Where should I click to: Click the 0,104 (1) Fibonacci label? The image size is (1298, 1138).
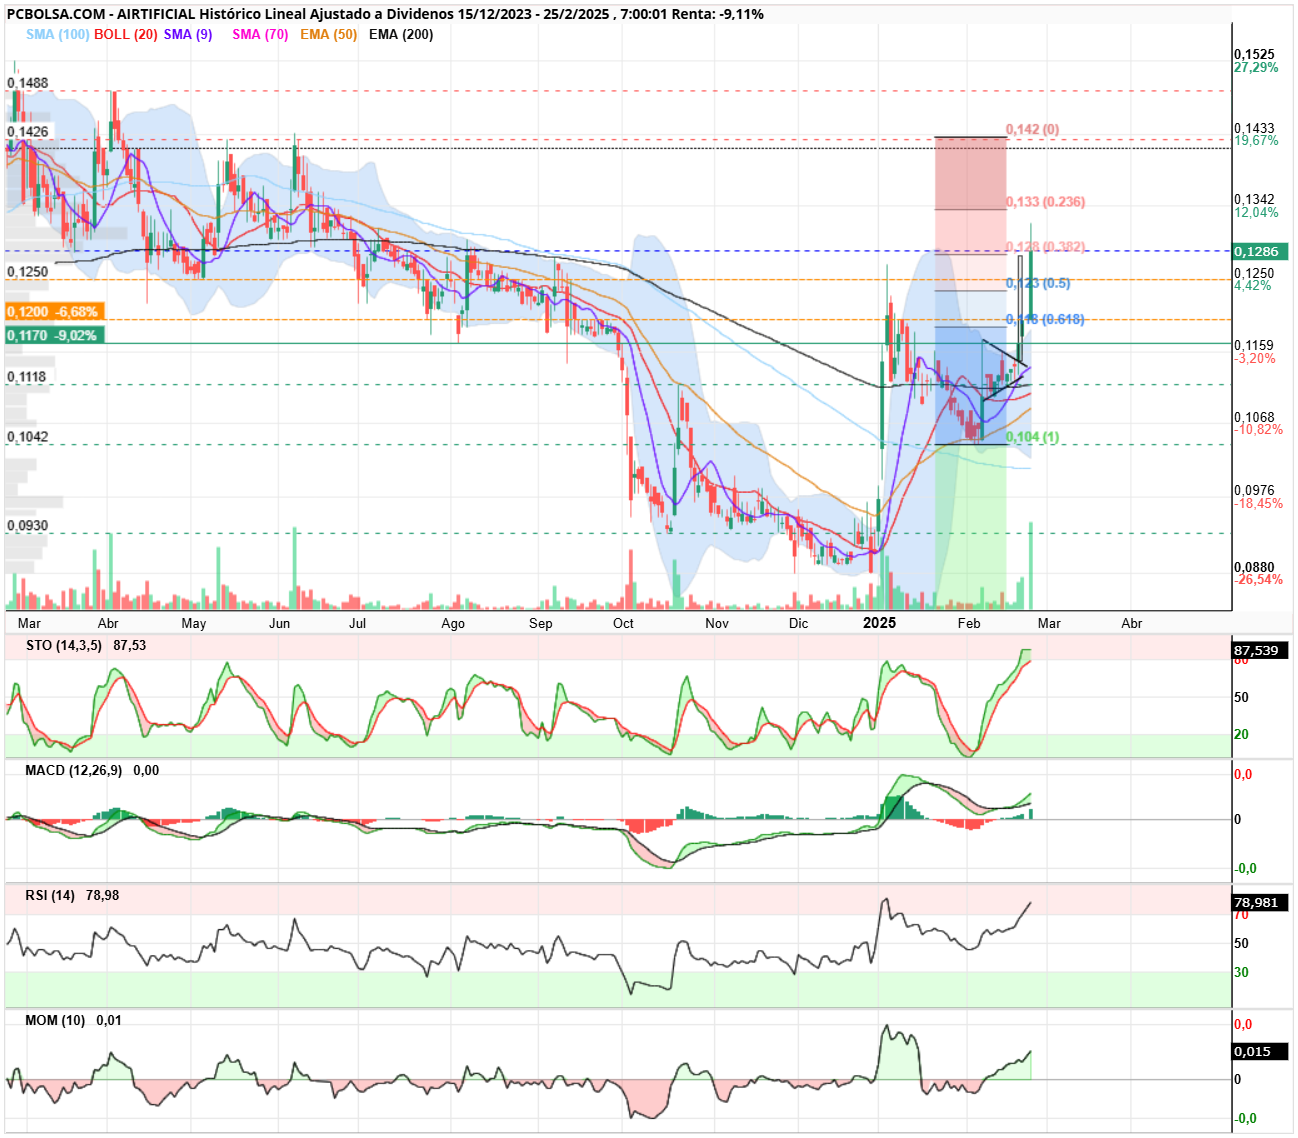1032,437
